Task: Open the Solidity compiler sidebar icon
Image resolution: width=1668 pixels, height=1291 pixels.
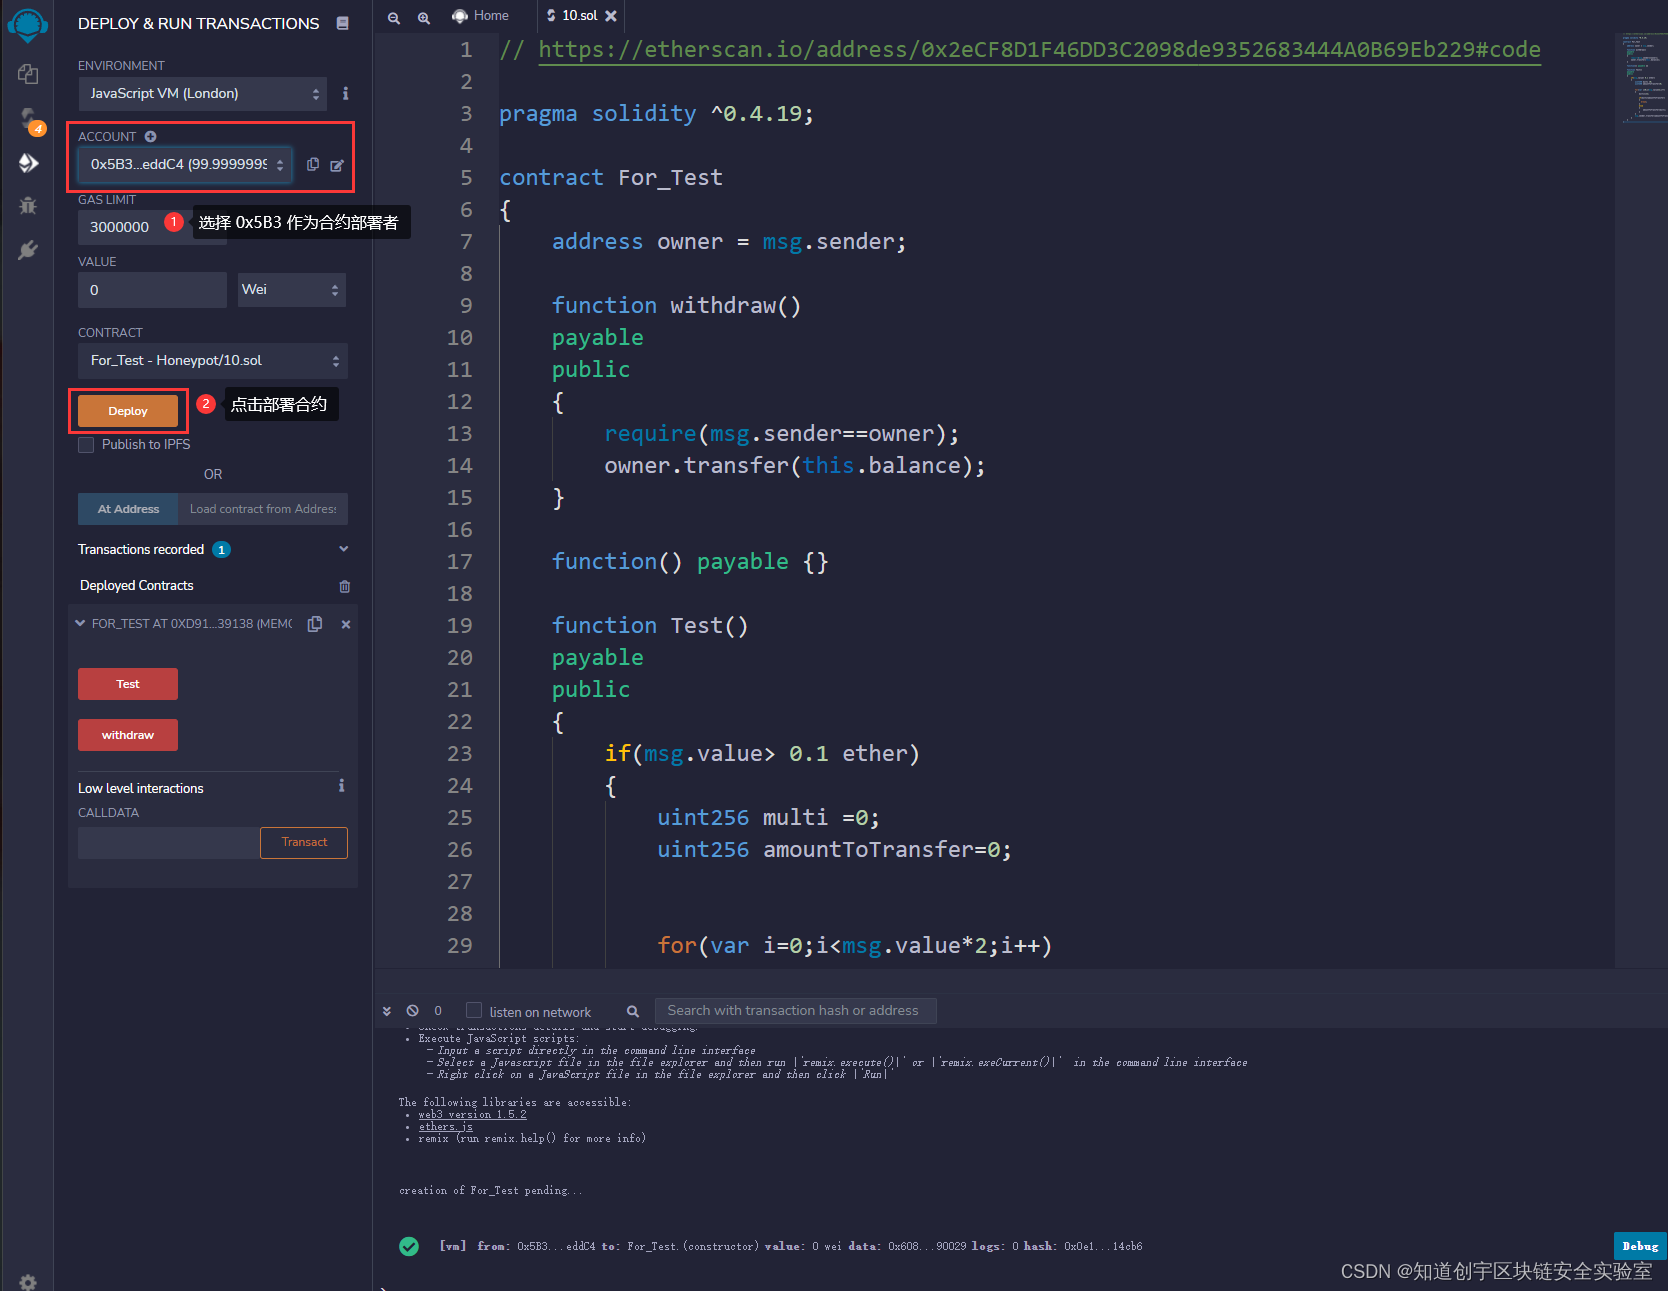Action: 29,119
